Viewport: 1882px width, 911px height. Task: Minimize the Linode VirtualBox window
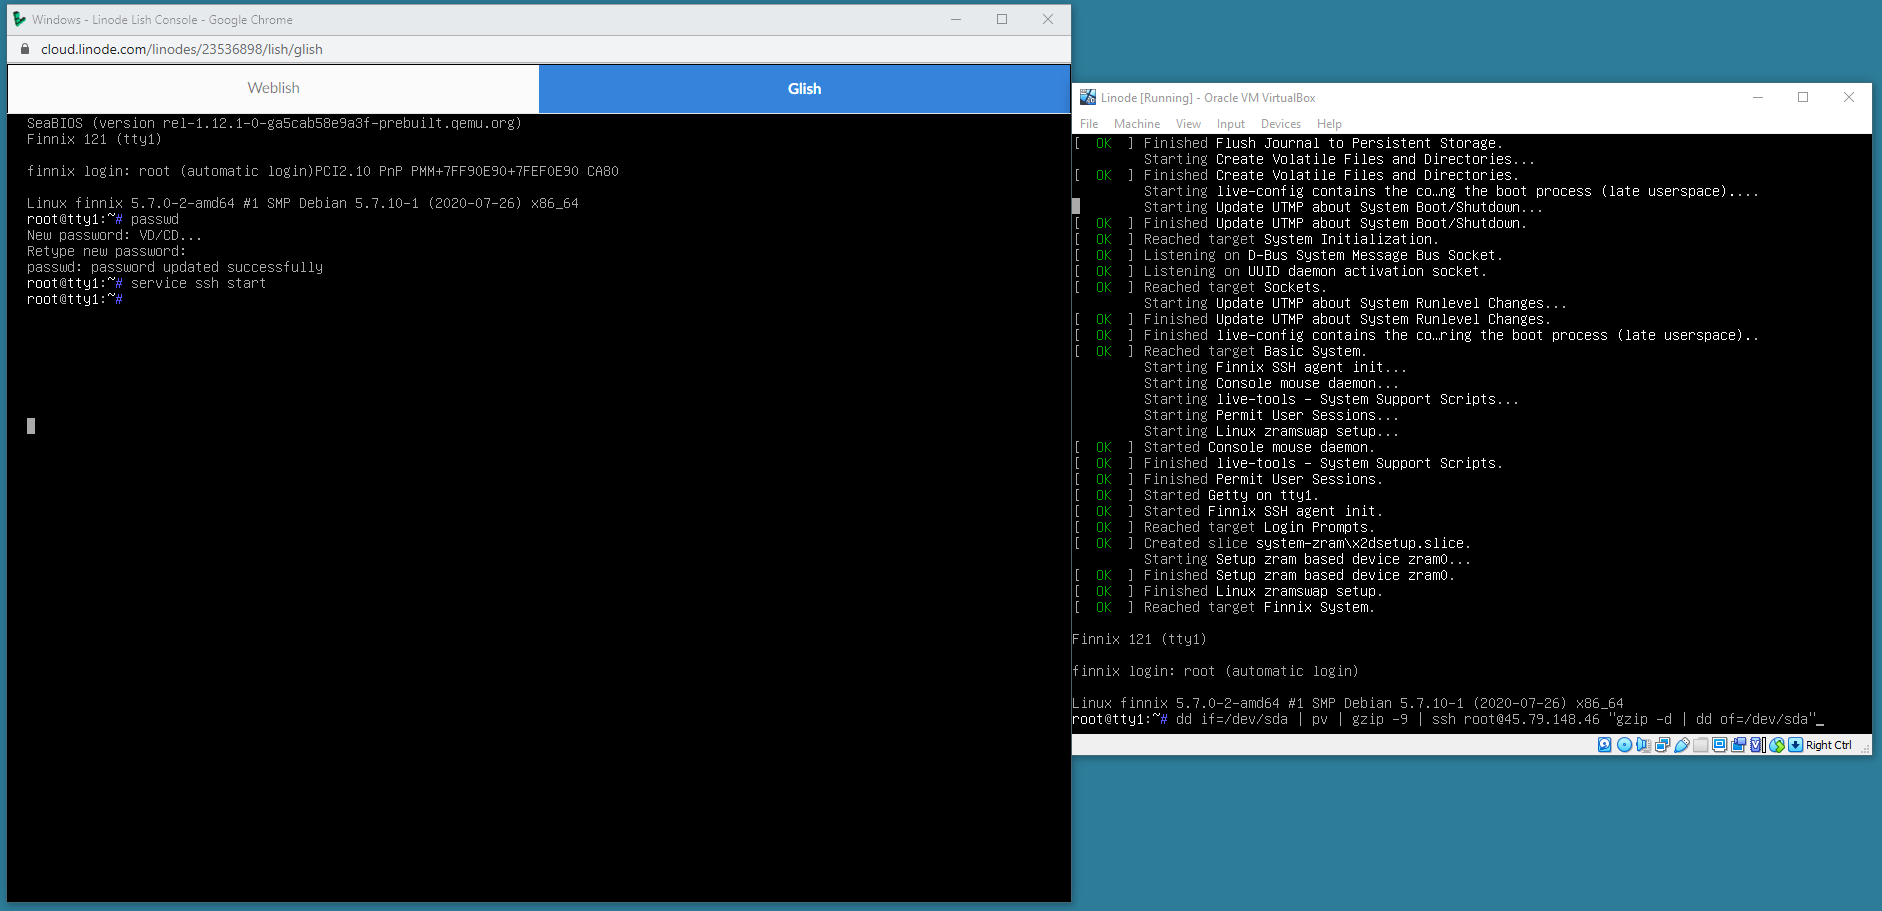(x=1758, y=97)
